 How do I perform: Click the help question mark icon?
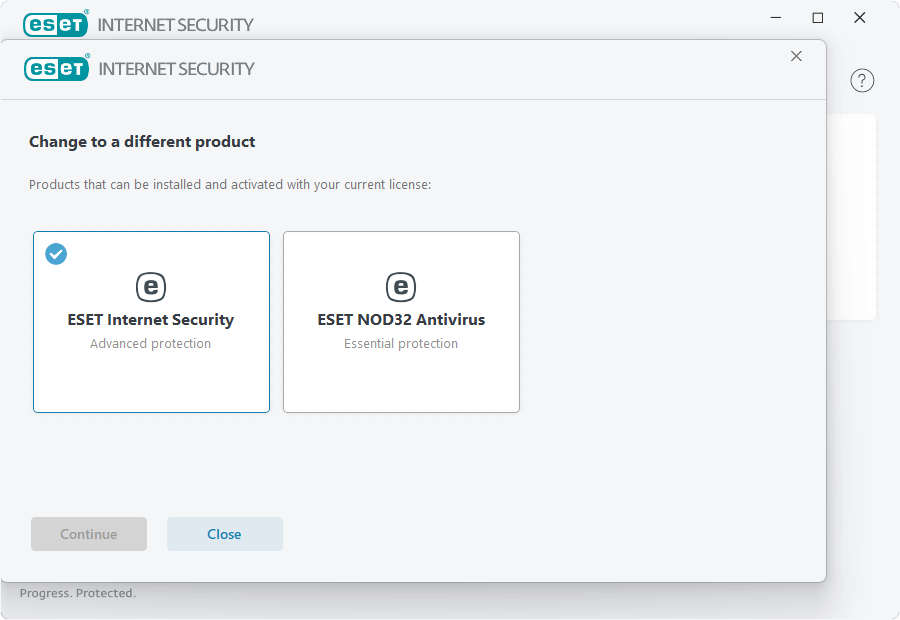(862, 81)
